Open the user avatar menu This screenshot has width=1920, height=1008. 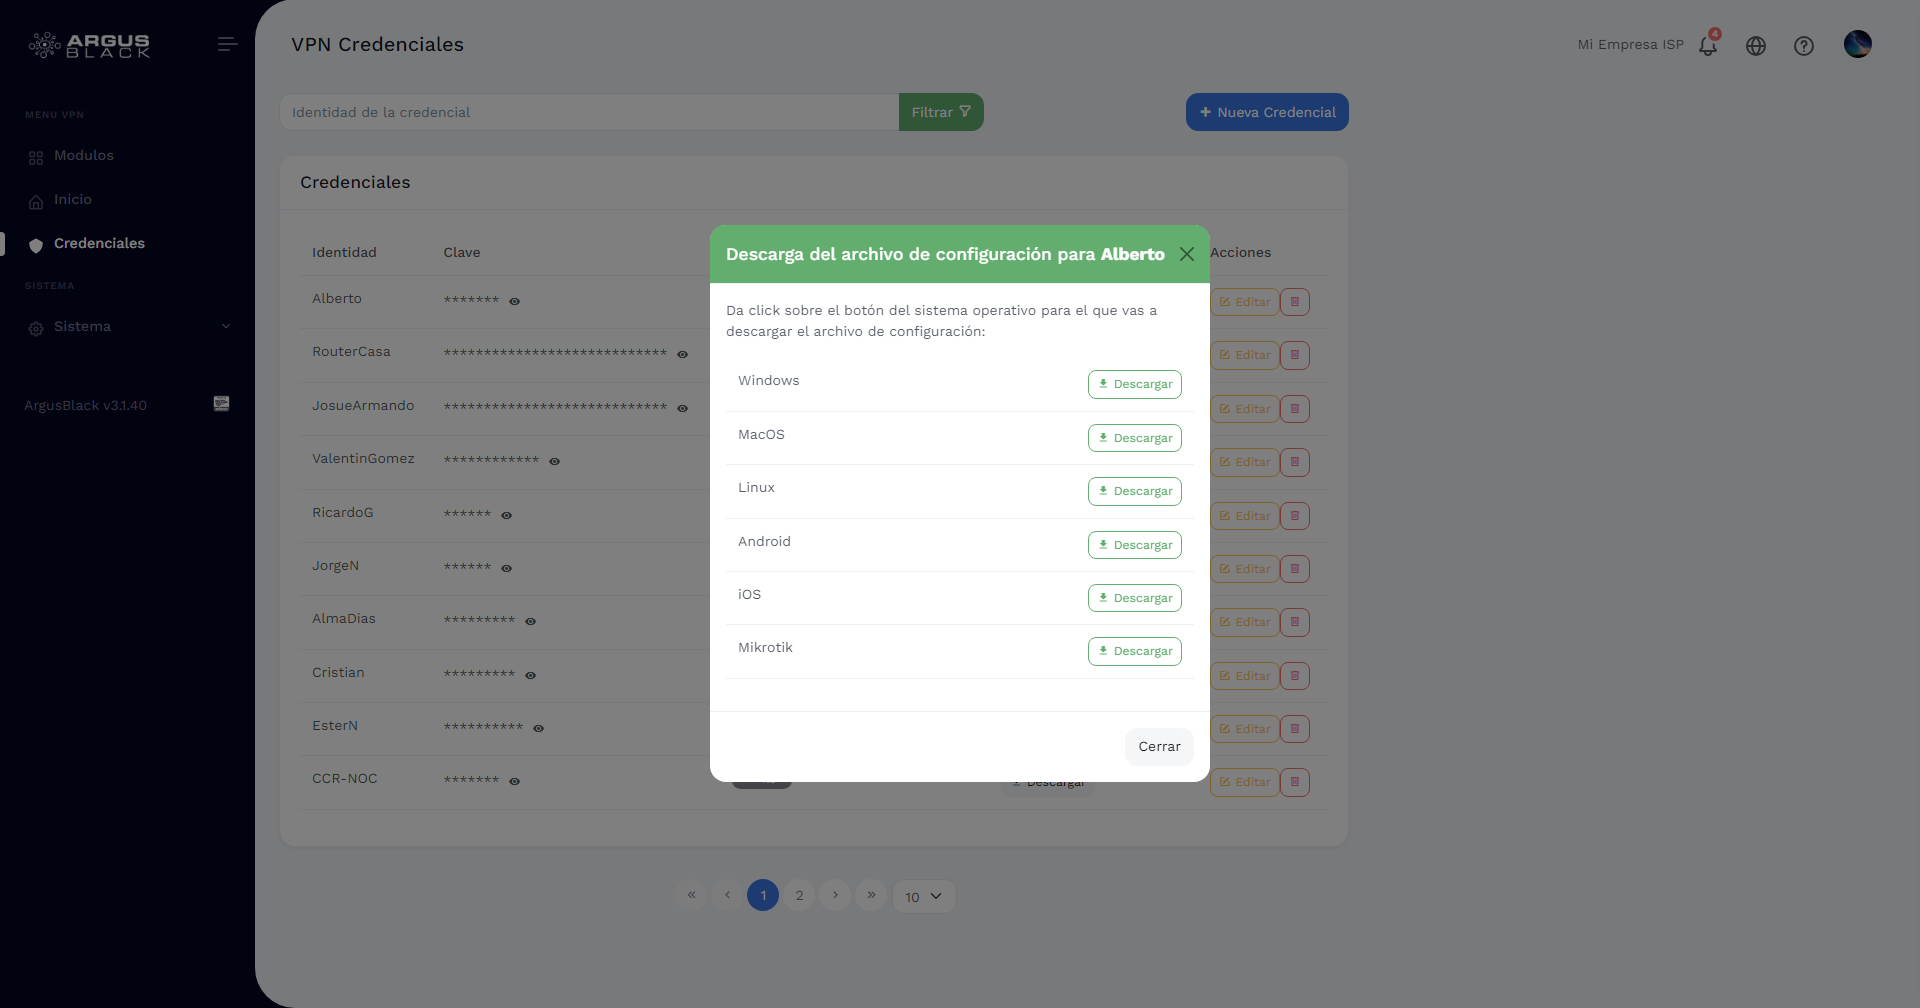click(x=1858, y=44)
